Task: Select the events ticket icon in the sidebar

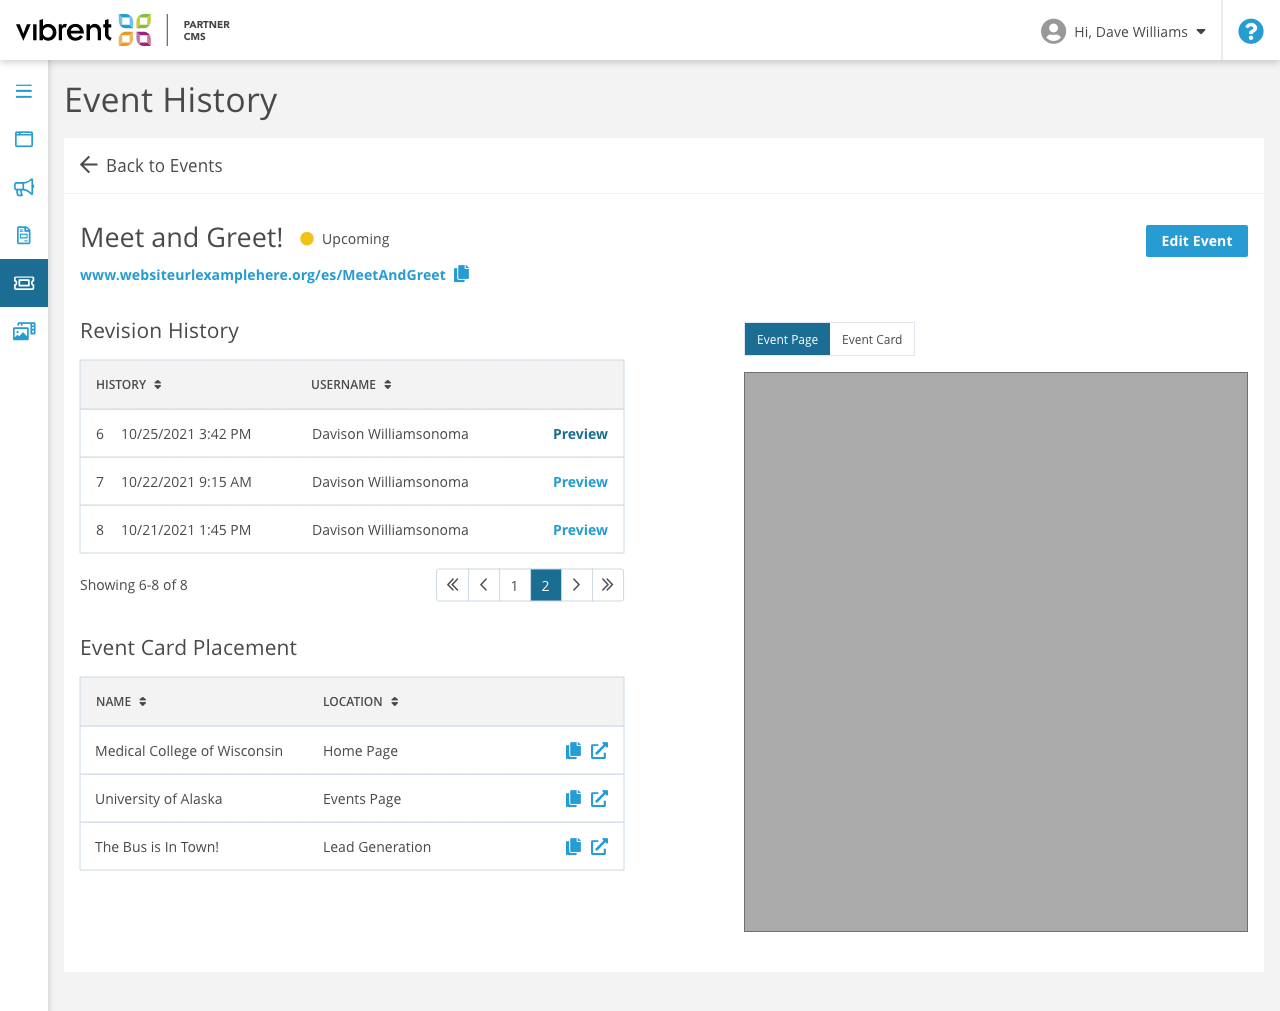Action: point(24,283)
